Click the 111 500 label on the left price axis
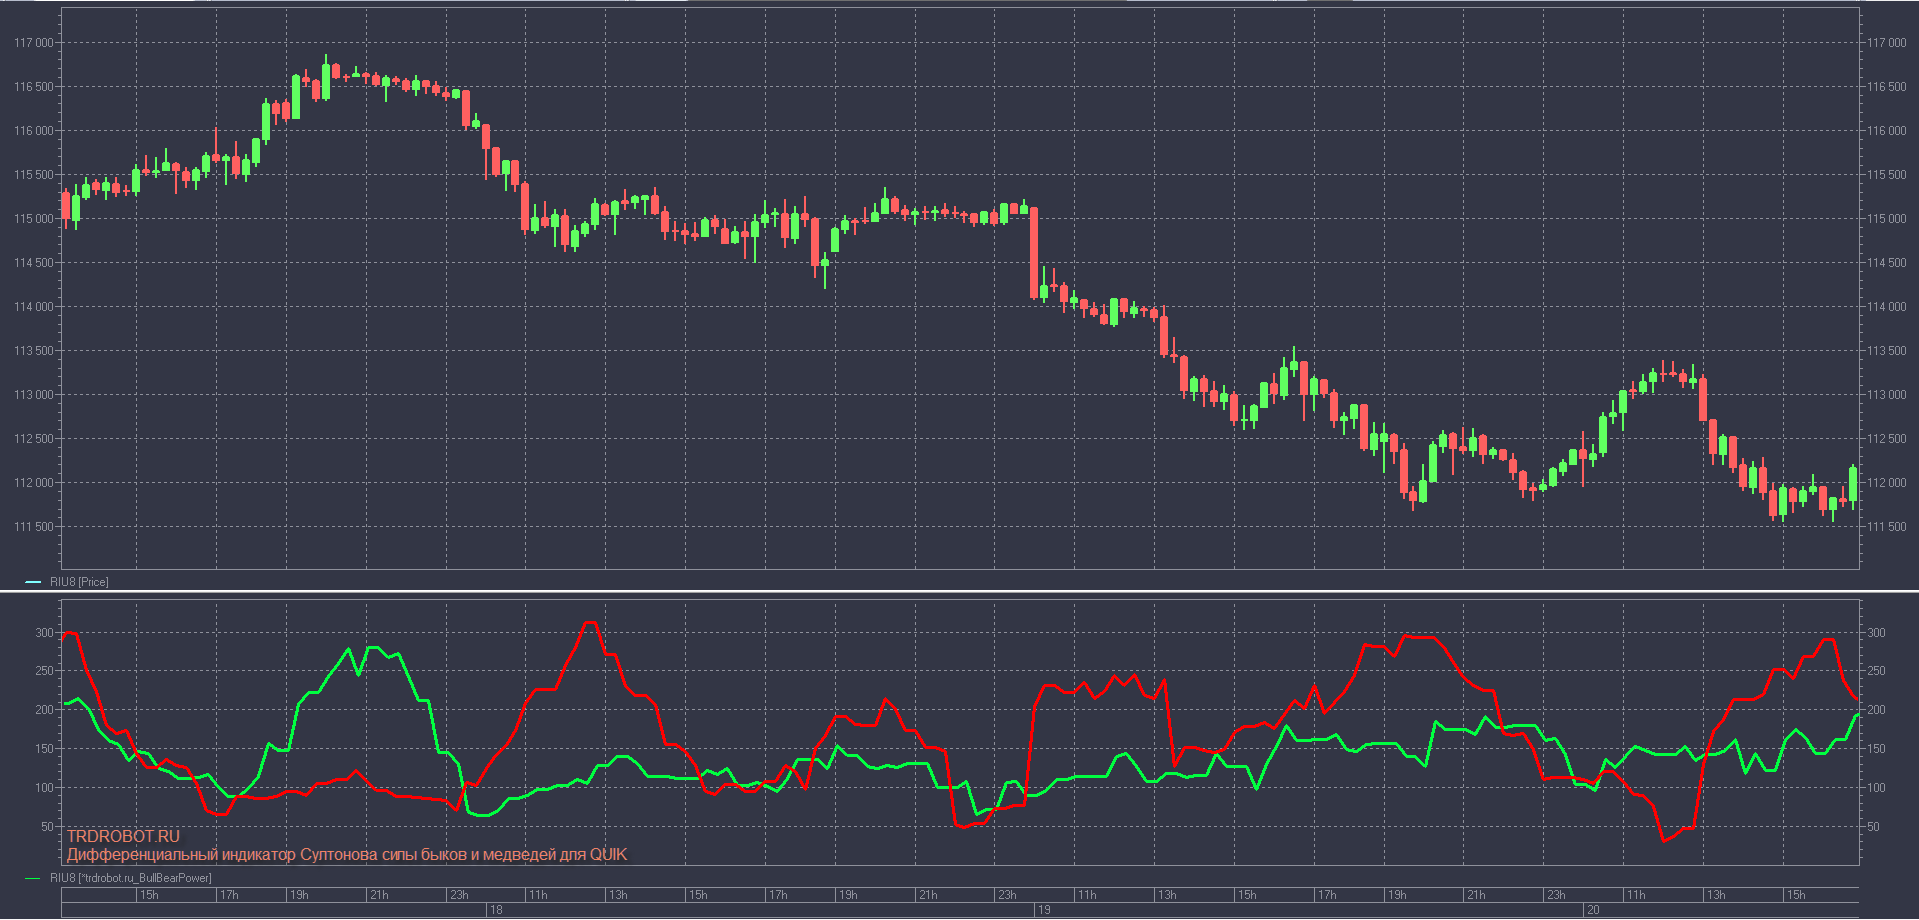1919x920 pixels. point(35,527)
